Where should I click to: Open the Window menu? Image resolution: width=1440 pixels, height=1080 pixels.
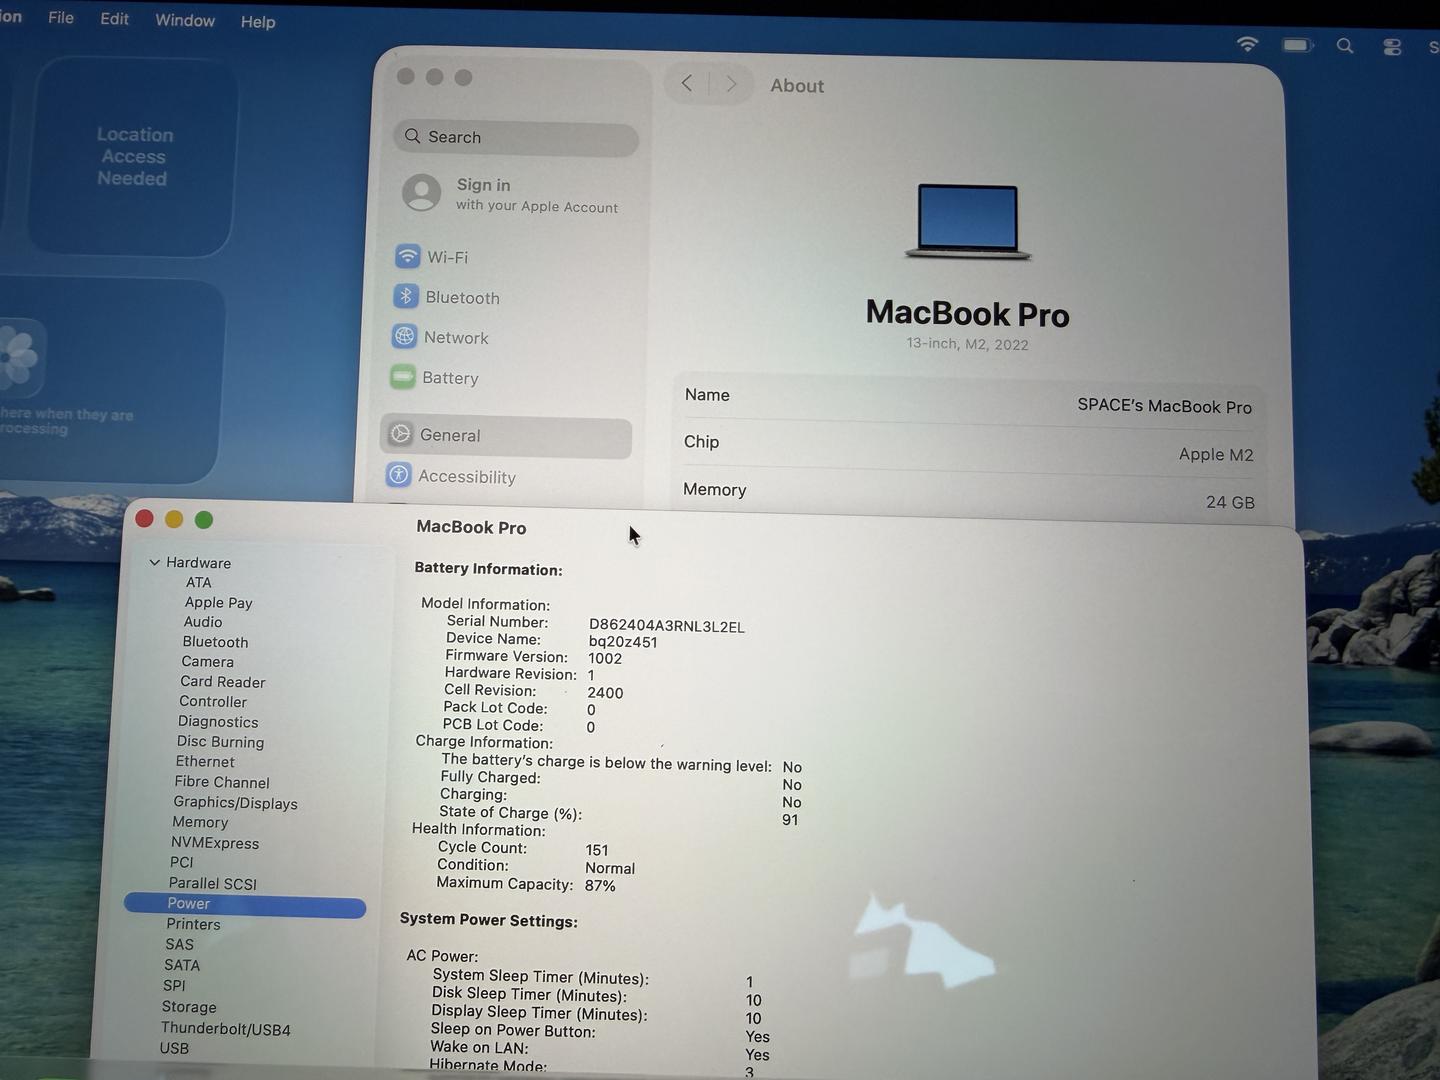pos(185,20)
